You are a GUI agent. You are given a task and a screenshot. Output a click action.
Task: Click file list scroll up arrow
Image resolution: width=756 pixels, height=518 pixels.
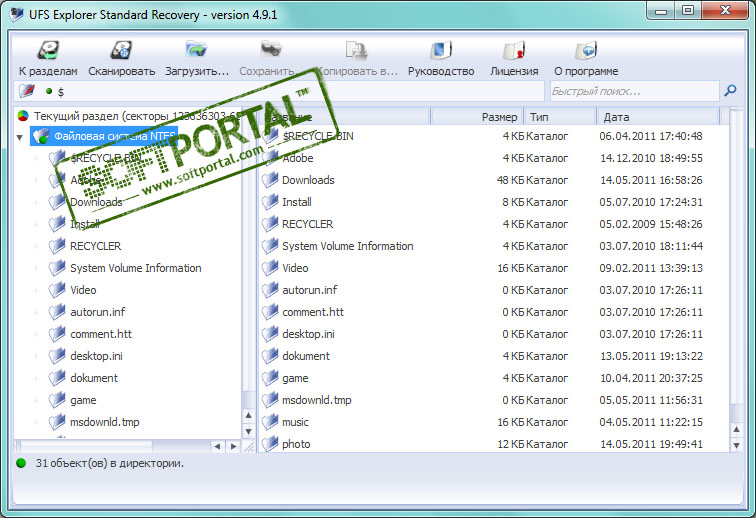tap(736, 429)
